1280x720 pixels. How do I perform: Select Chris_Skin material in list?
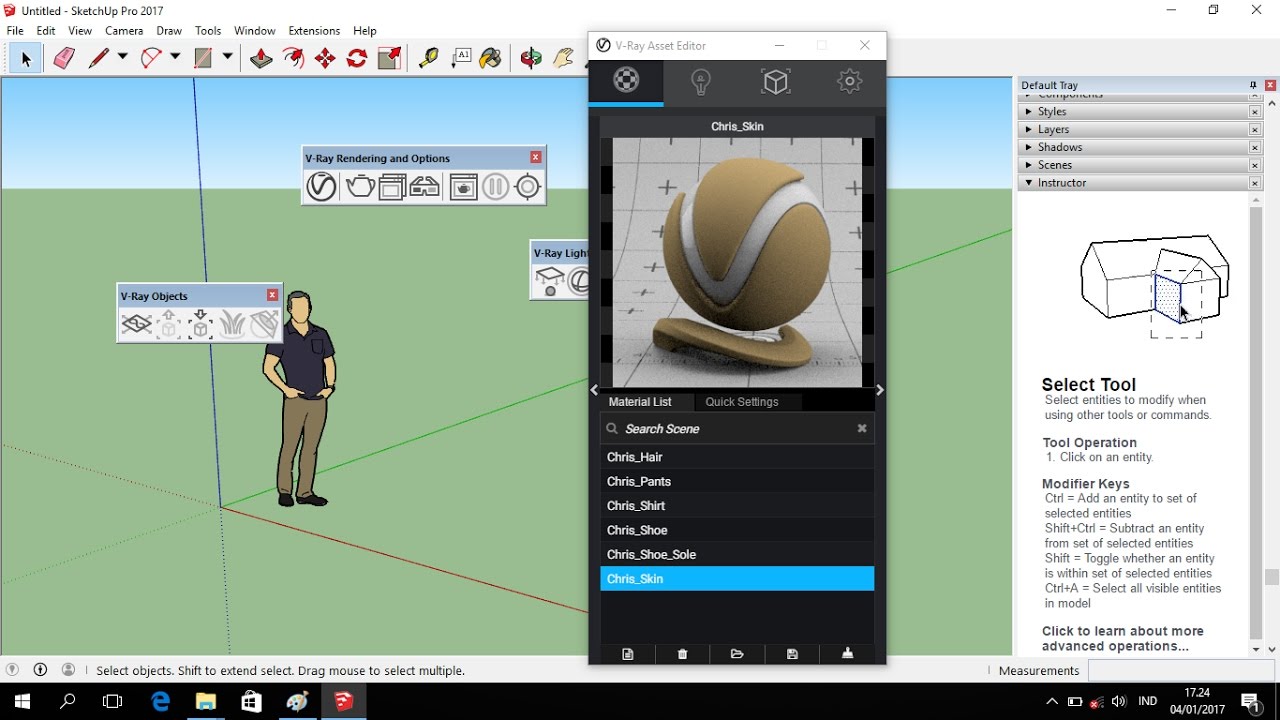737,579
